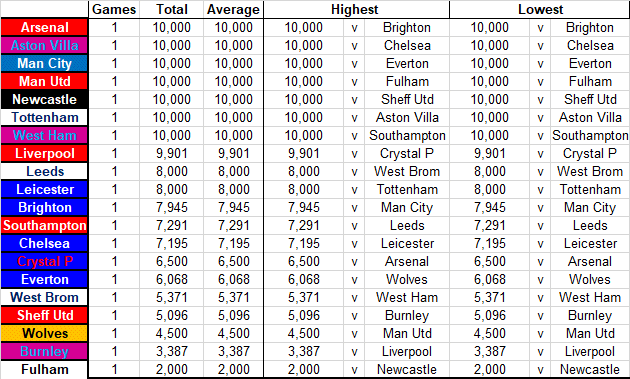This screenshot has width=630, height=379.
Task: Click the Games column header
Action: [x=114, y=9]
